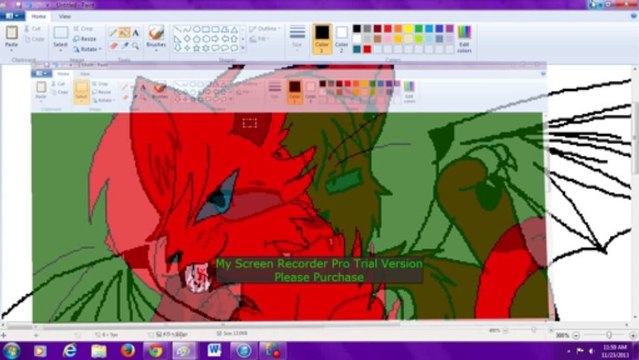Expand the Shapes gallery list

243,48
